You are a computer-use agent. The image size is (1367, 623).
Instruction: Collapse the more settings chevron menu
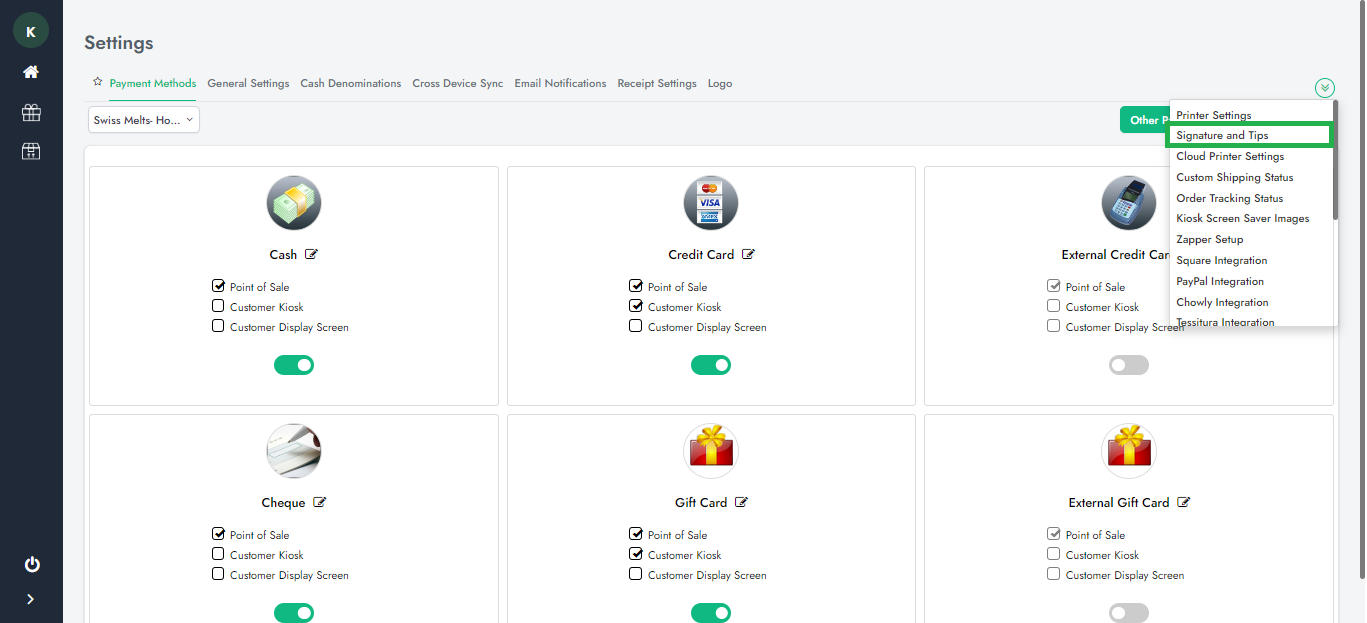pos(1325,88)
